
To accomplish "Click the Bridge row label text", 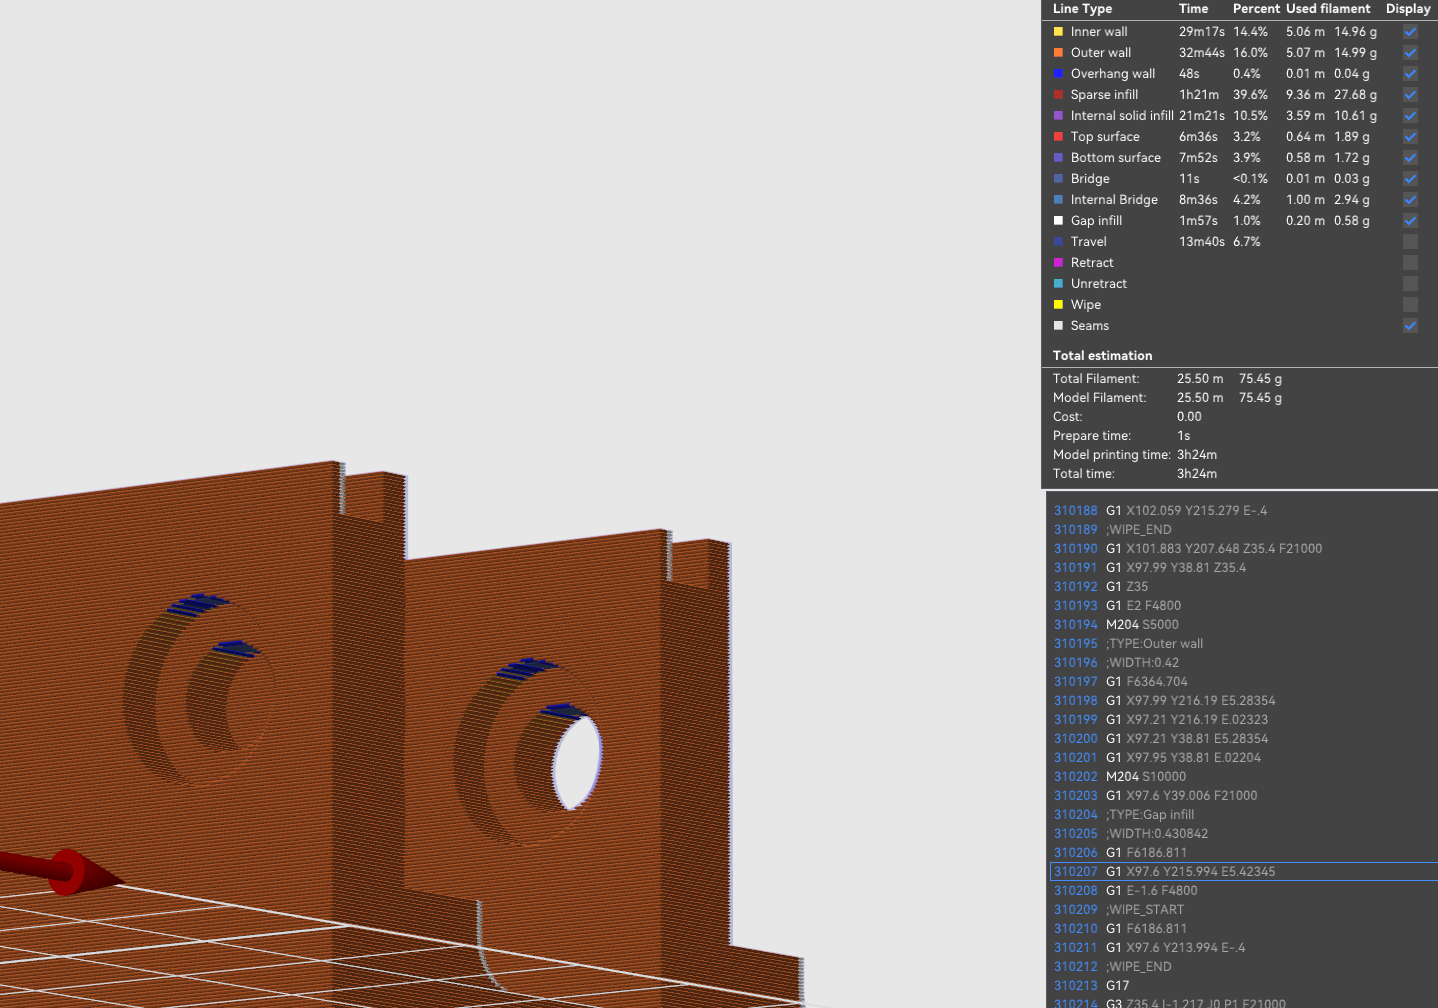I will (x=1090, y=179).
